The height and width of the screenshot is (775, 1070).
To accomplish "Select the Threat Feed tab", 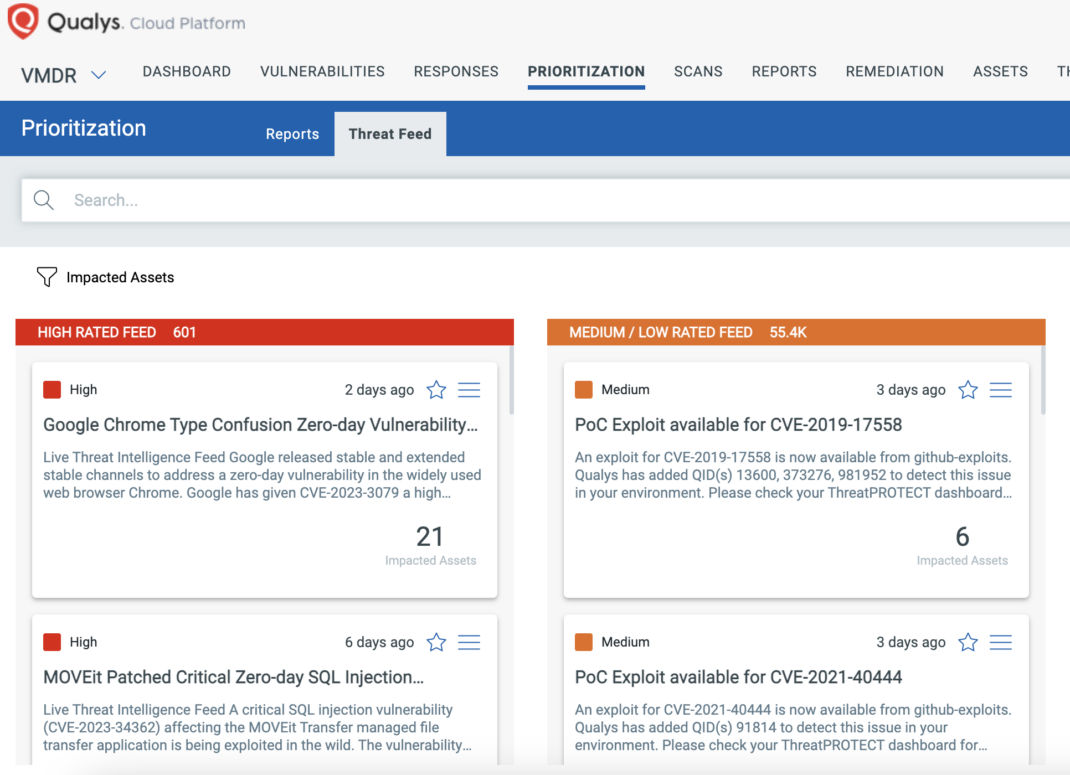I will [390, 134].
